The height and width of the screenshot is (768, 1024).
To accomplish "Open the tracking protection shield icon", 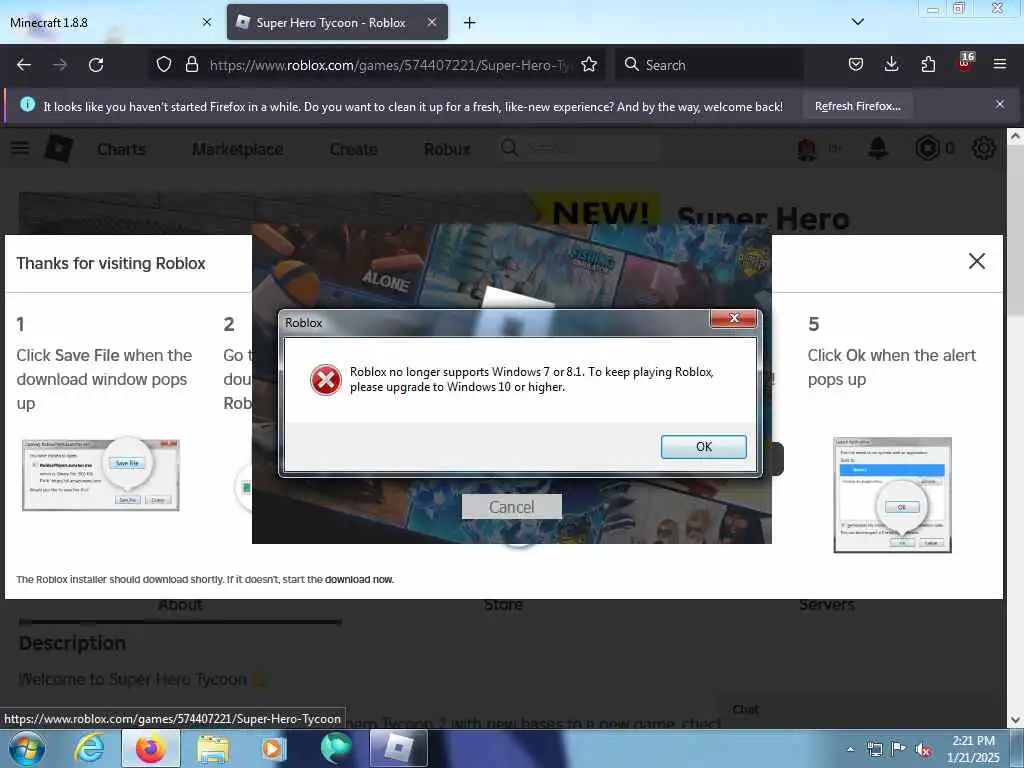I will pyautogui.click(x=164, y=65).
